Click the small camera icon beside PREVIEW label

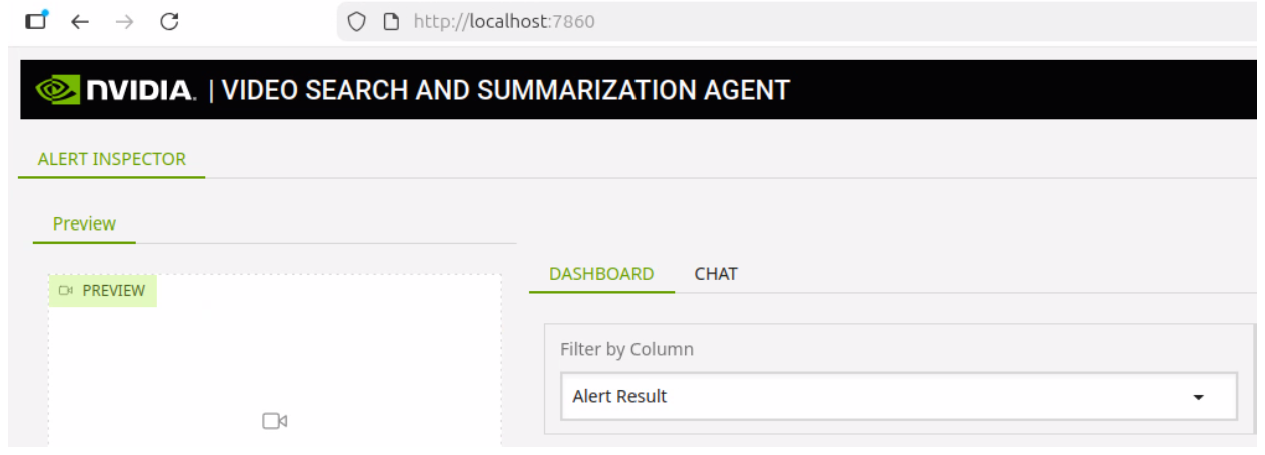67,291
